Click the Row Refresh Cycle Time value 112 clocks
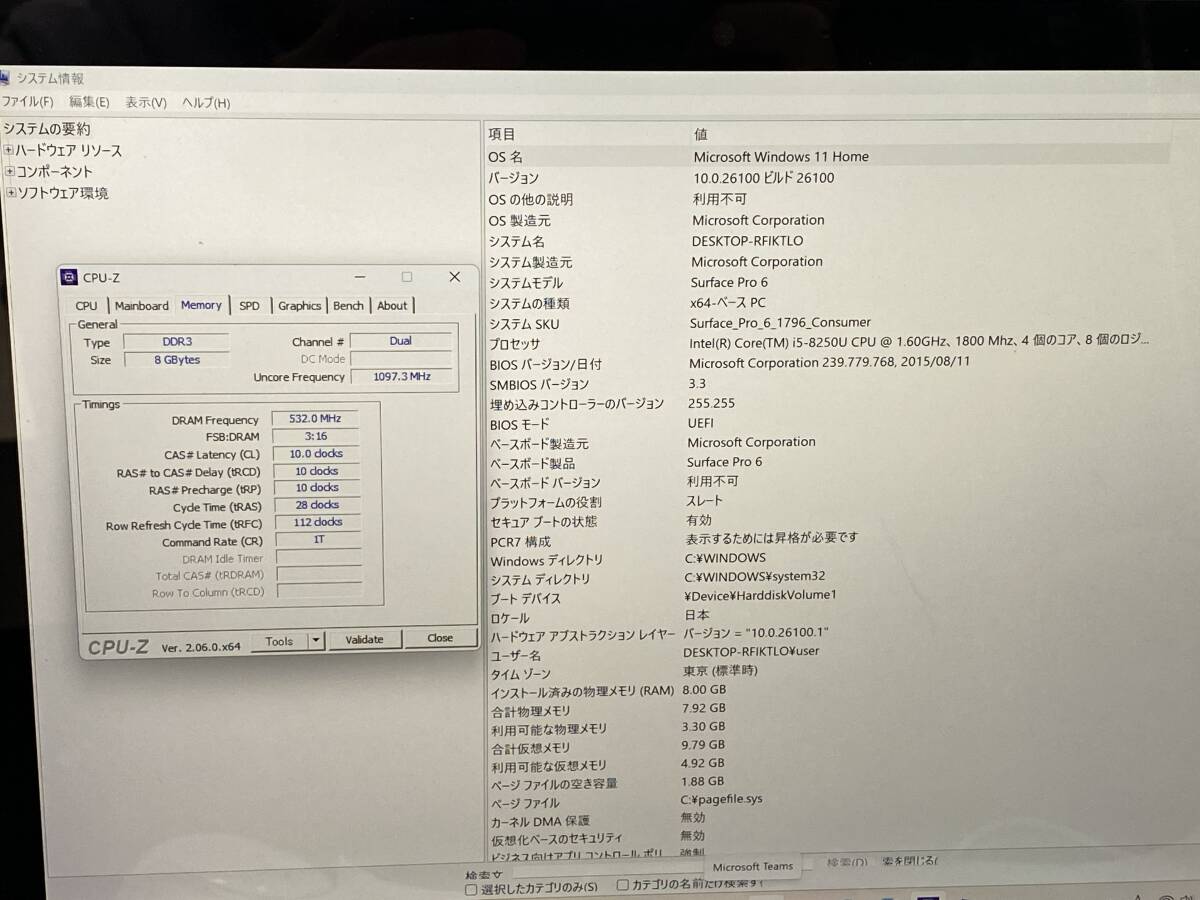The width and height of the screenshot is (1200, 900). (x=316, y=522)
